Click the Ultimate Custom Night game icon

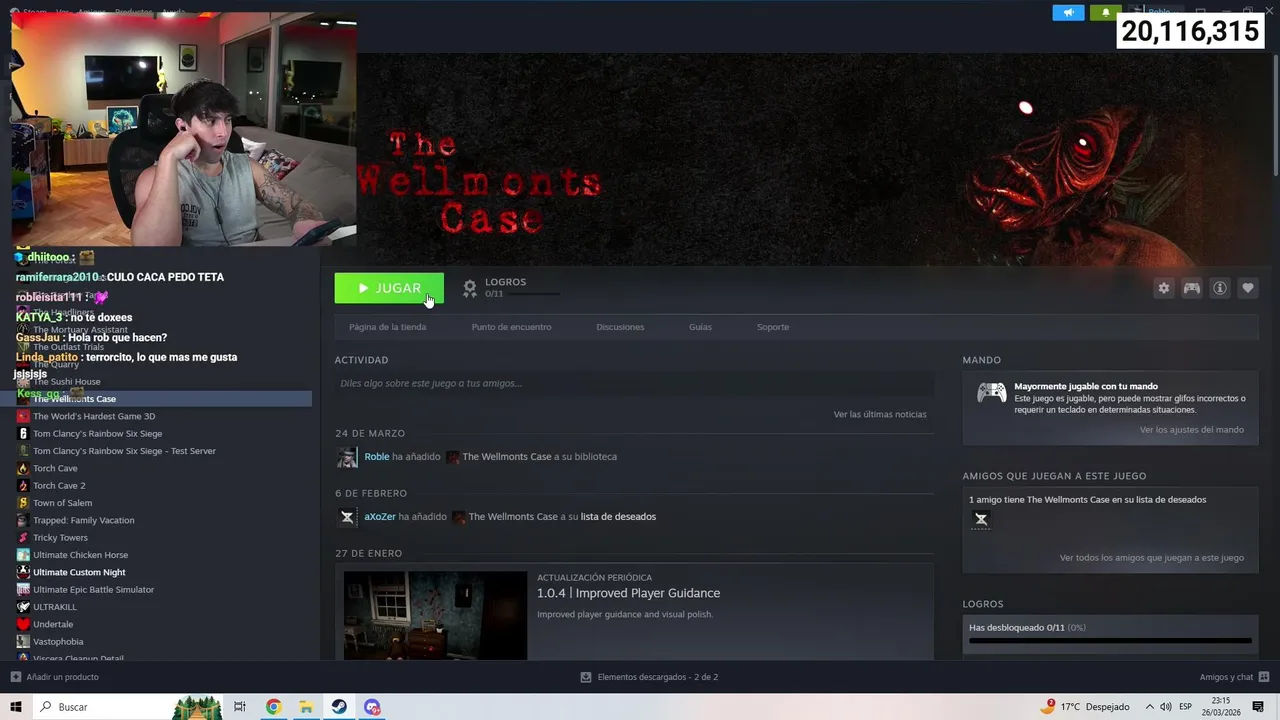coord(23,572)
